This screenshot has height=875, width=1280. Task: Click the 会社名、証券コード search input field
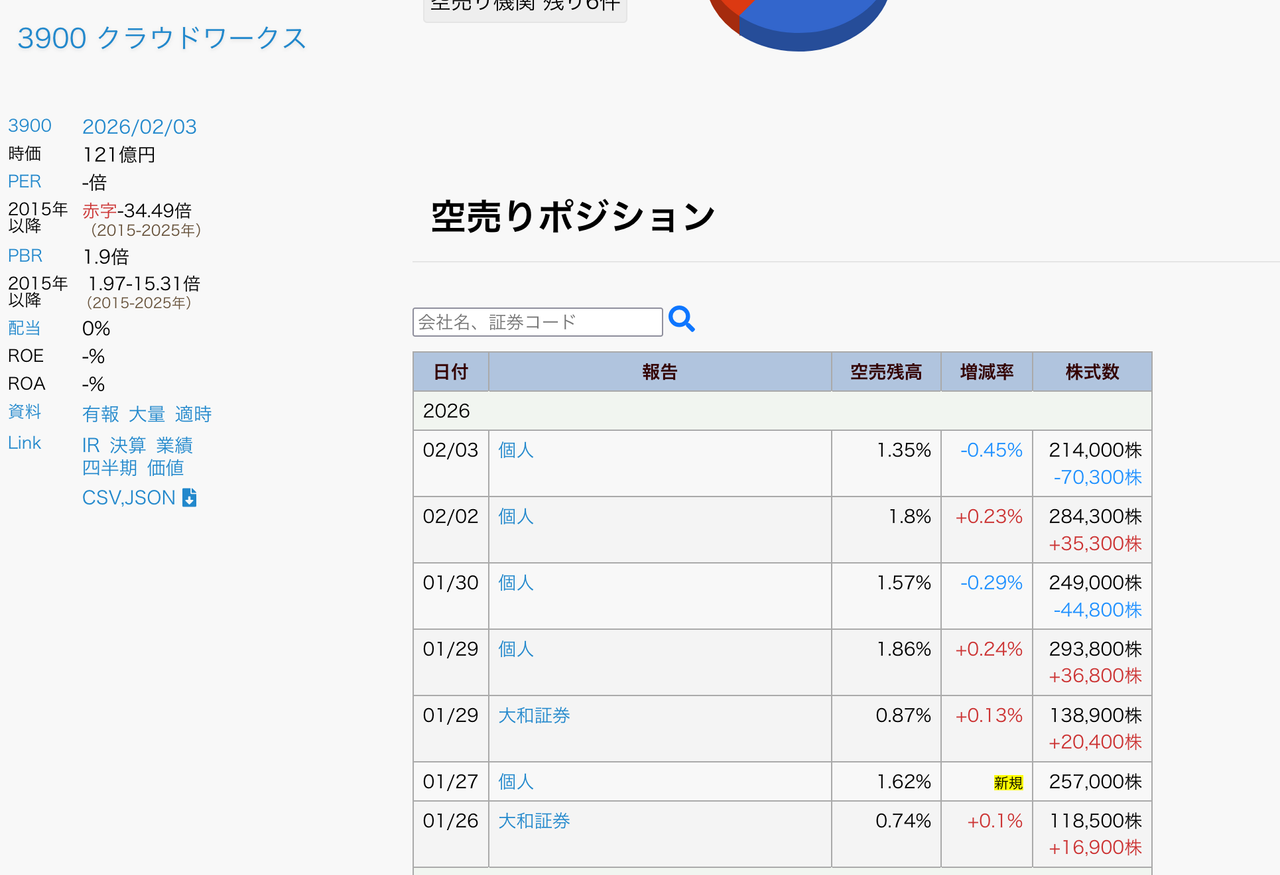tap(537, 321)
